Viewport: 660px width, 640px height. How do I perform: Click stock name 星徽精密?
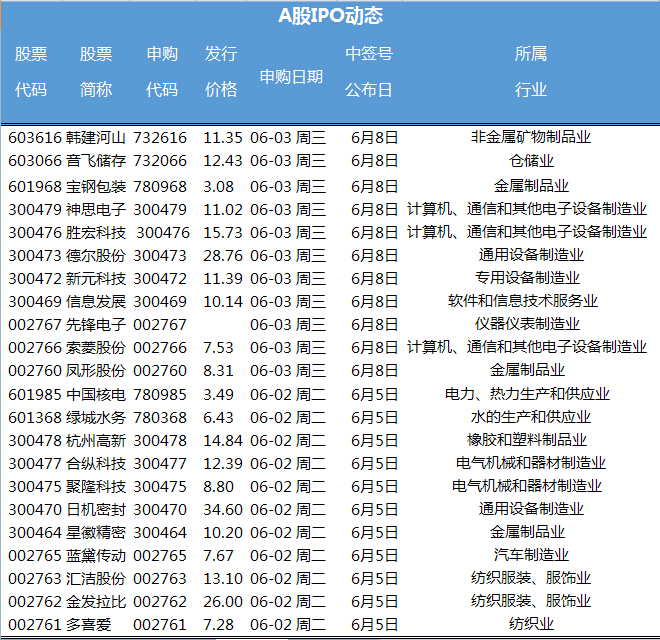pyautogui.click(x=96, y=533)
